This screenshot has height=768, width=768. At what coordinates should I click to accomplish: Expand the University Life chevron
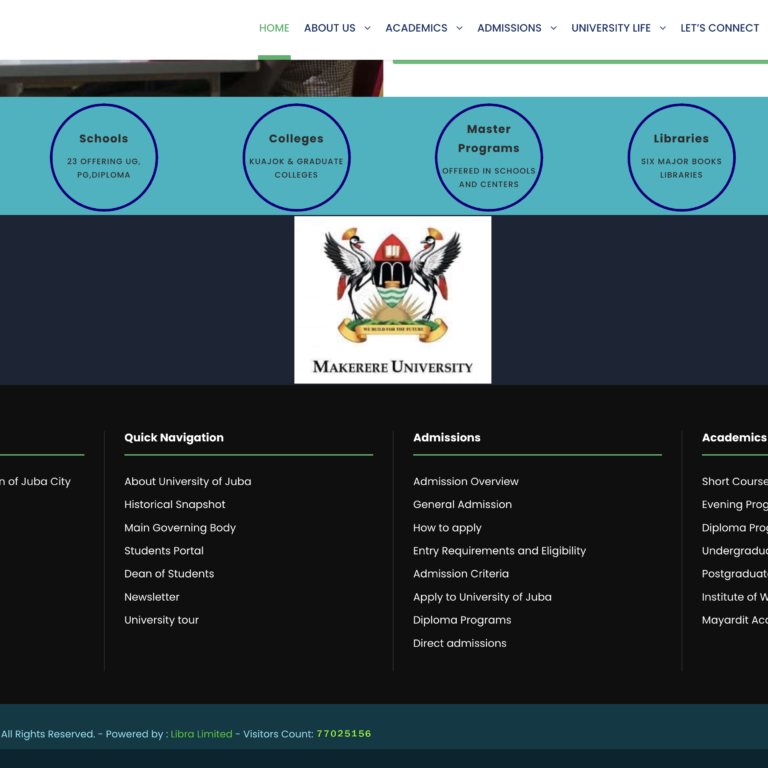pos(662,29)
